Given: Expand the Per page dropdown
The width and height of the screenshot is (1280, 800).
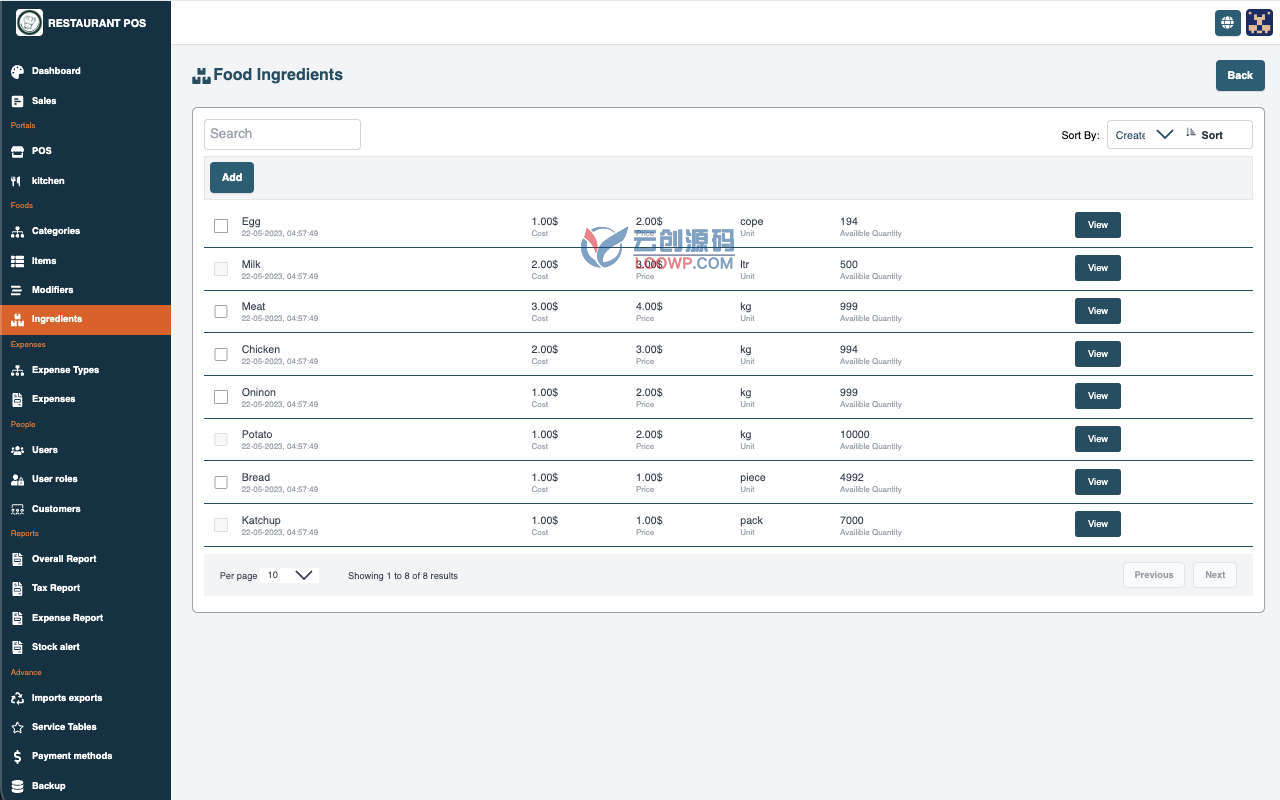Looking at the screenshot, I should 290,575.
